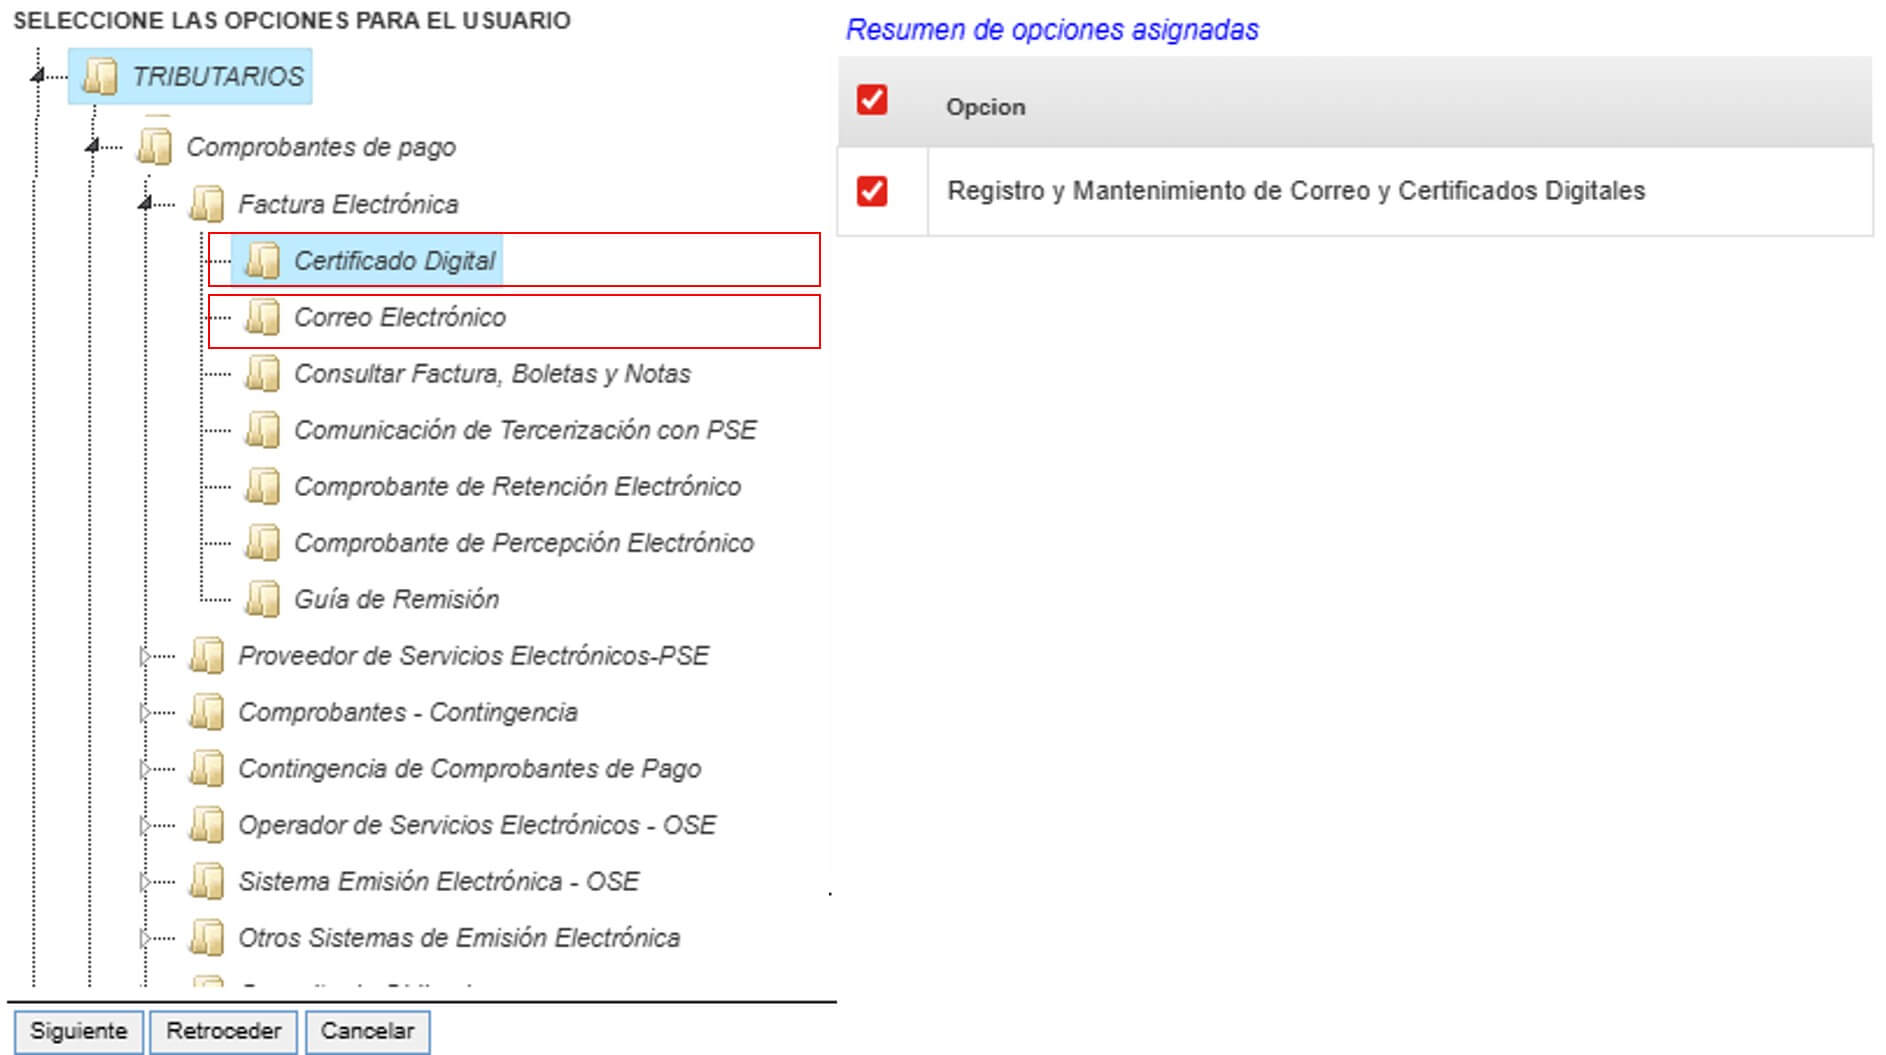Click the Comprobante de Retención Electrónico folder icon
This screenshot has width=1886, height=1055.
click(262, 486)
